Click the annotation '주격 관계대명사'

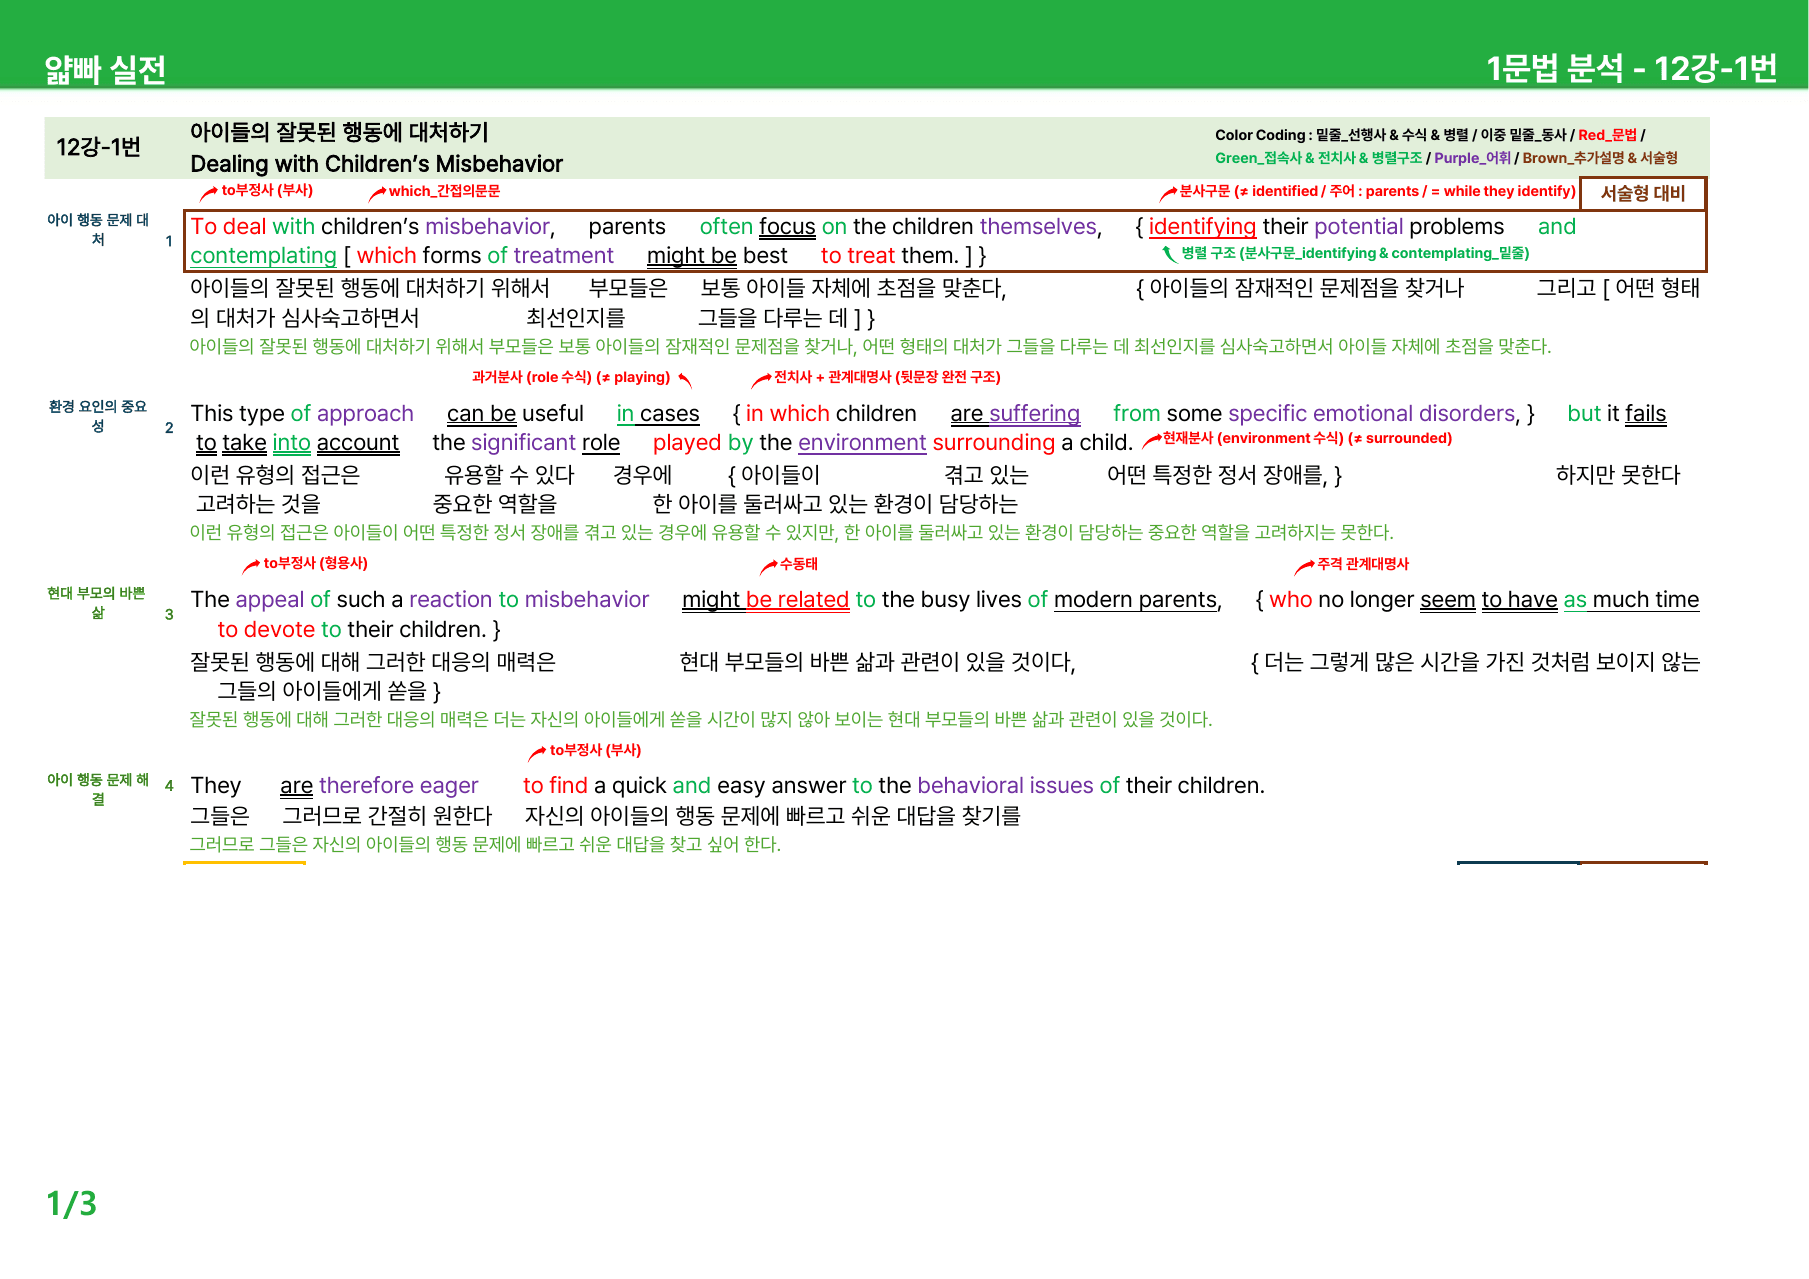click(1363, 564)
